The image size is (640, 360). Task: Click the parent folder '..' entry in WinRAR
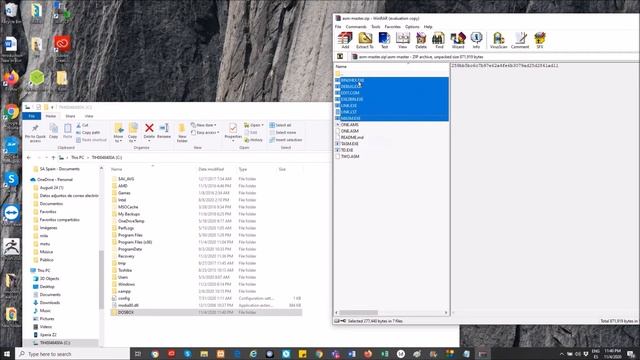point(339,73)
